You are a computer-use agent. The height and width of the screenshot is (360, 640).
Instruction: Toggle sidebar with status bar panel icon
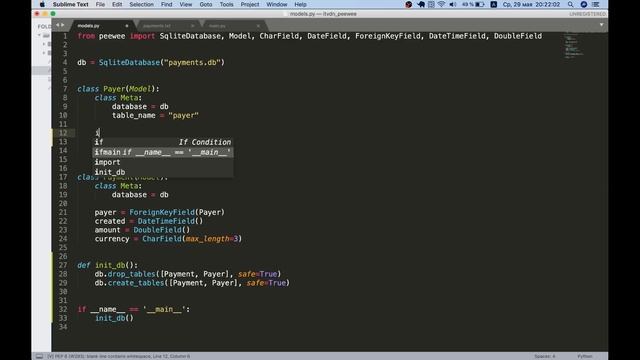[x=39, y=356]
